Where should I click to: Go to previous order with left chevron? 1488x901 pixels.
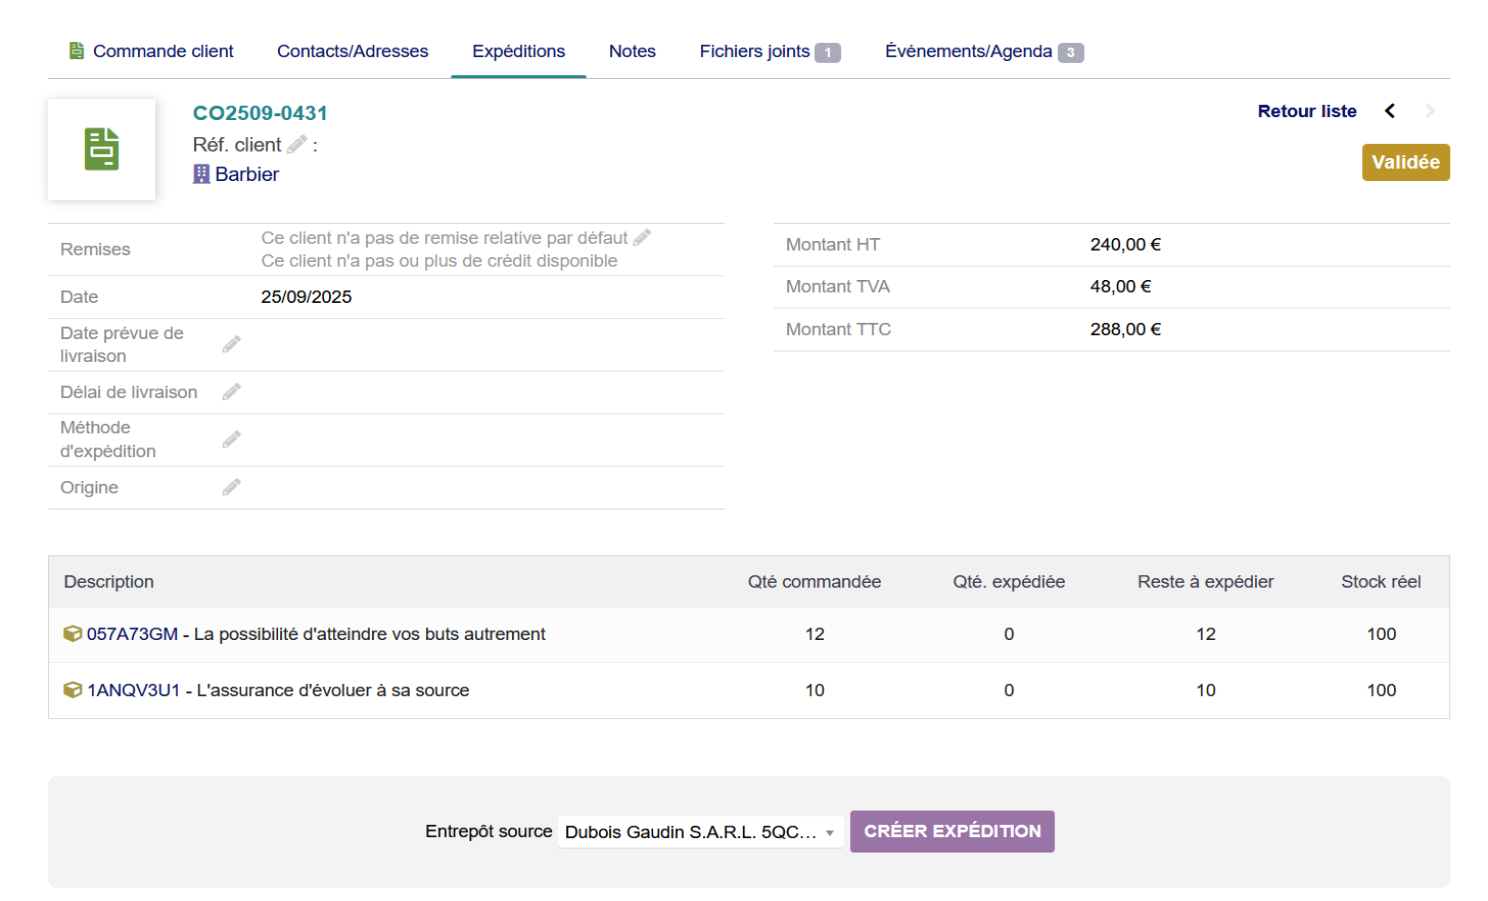1390,111
